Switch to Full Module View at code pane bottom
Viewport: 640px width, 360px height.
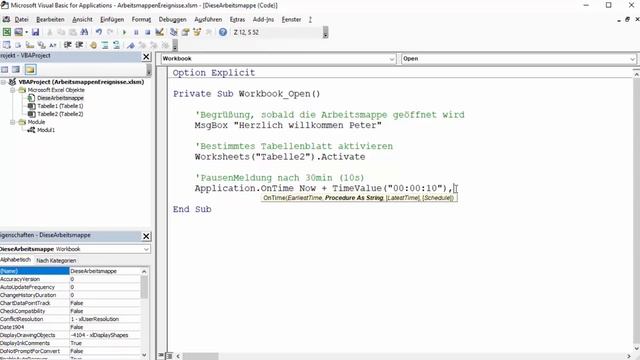pyautogui.click(x=169, y=356)
